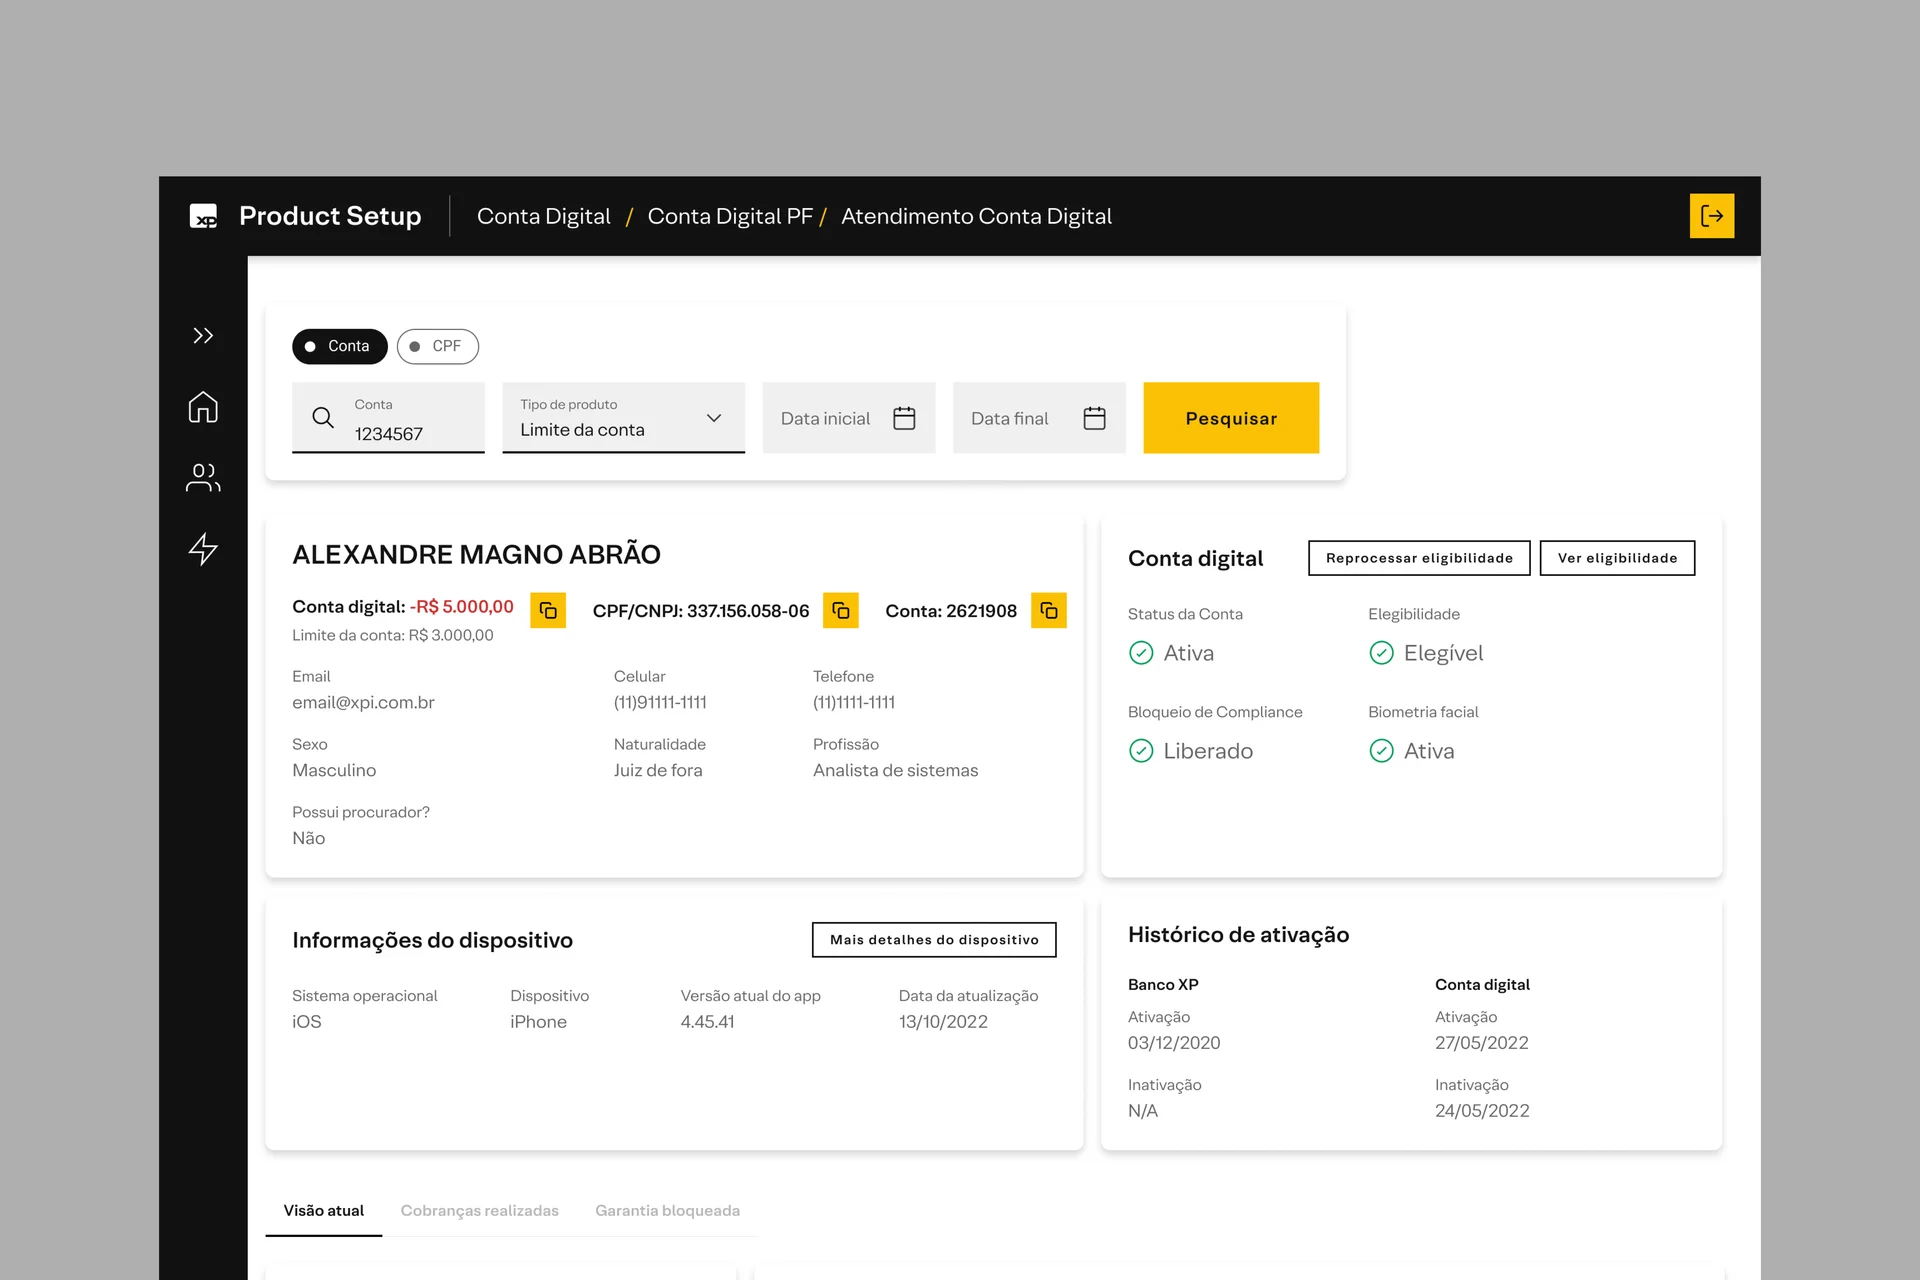Click the app version 4.45.41
This screenshot has width=1920, height=1280.
(707, 1022)
